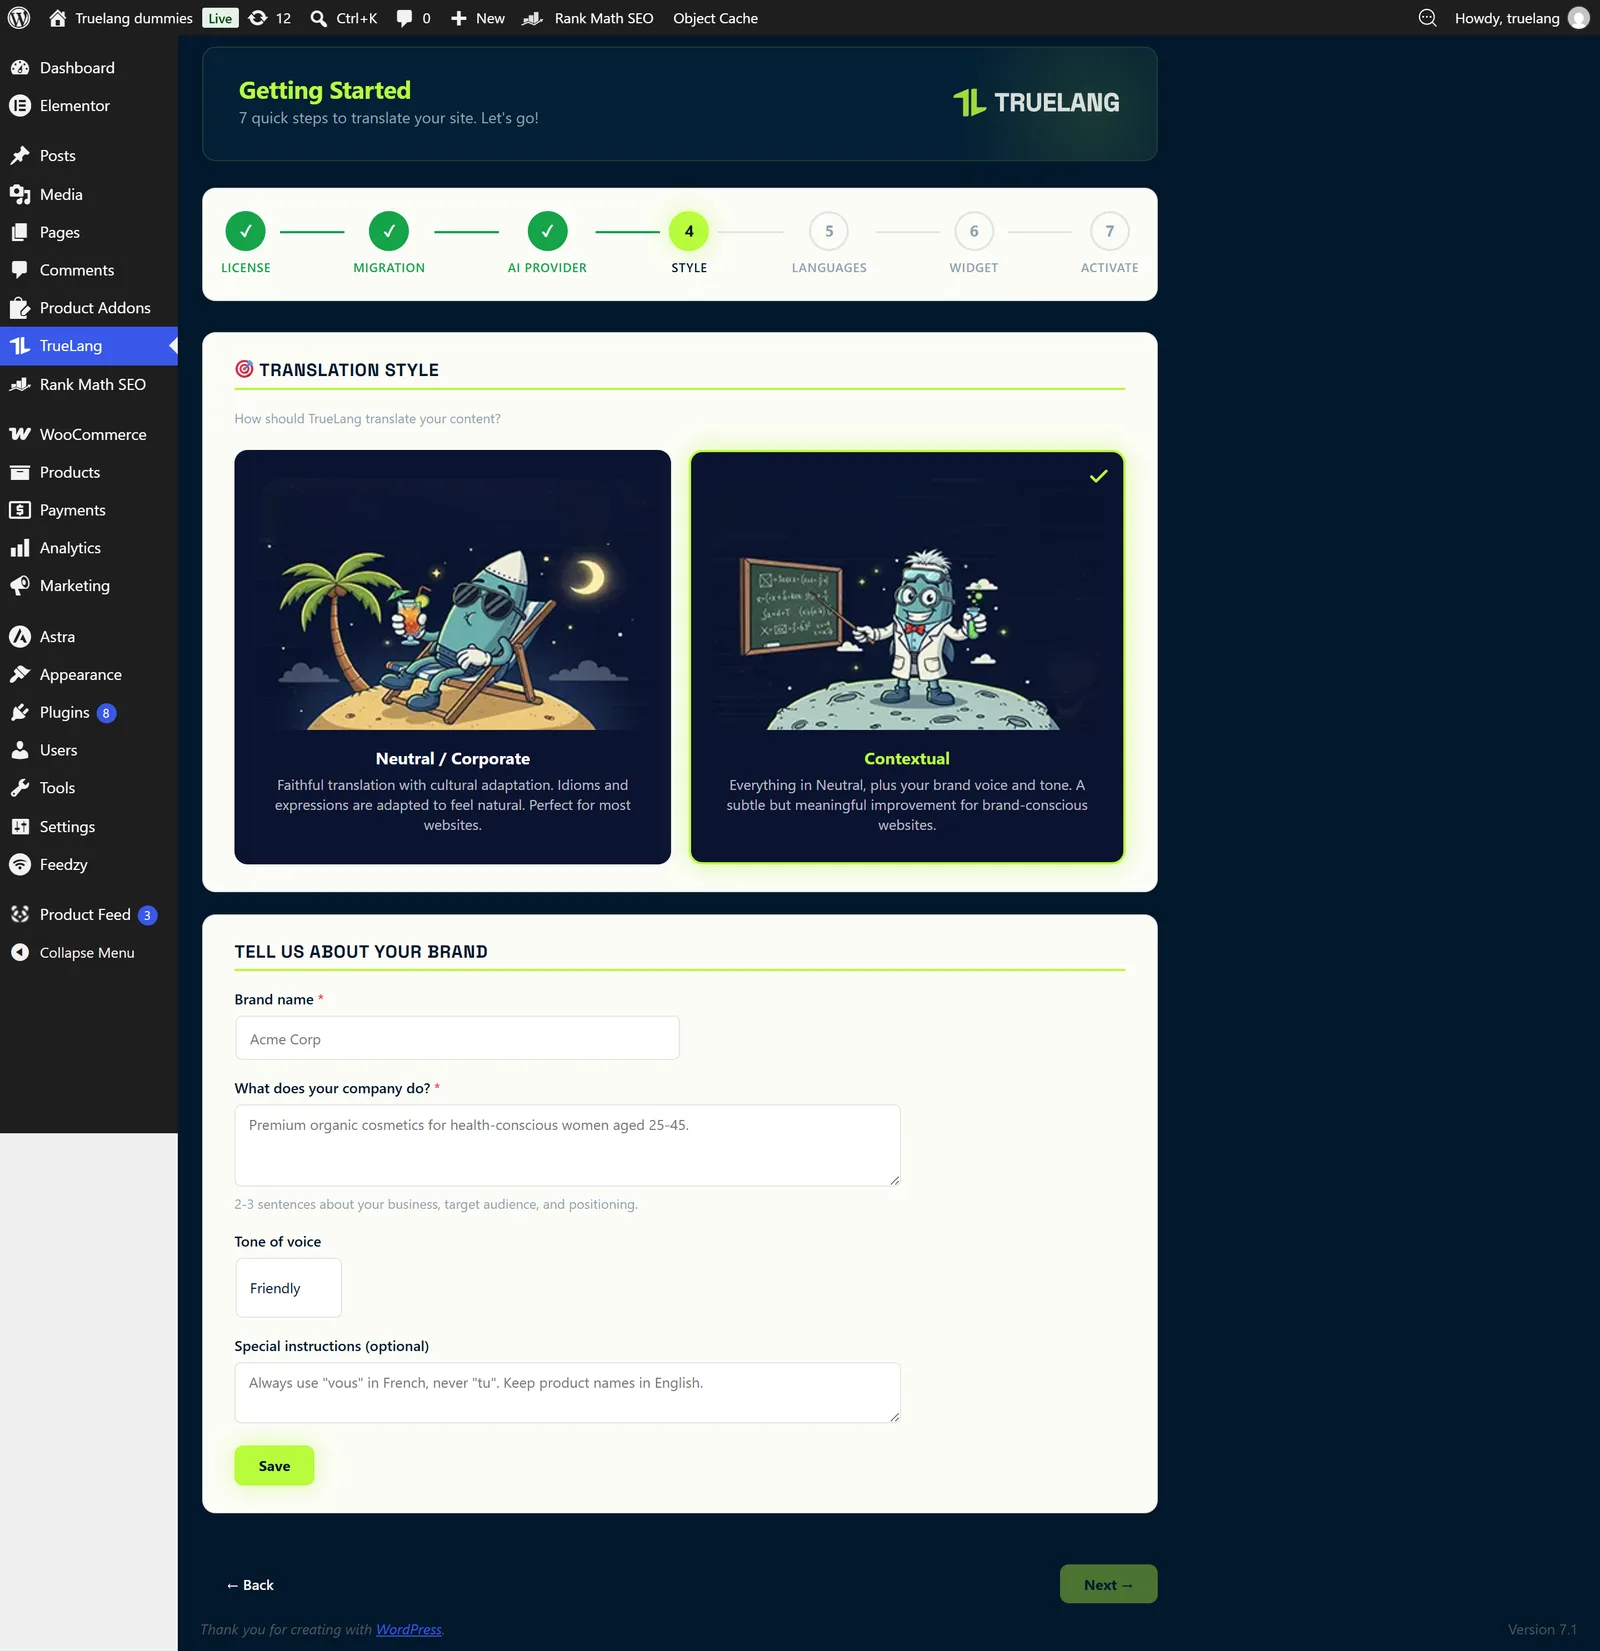Click the Truelang dummies site name

pyautogui.click(x=134, y=18)
